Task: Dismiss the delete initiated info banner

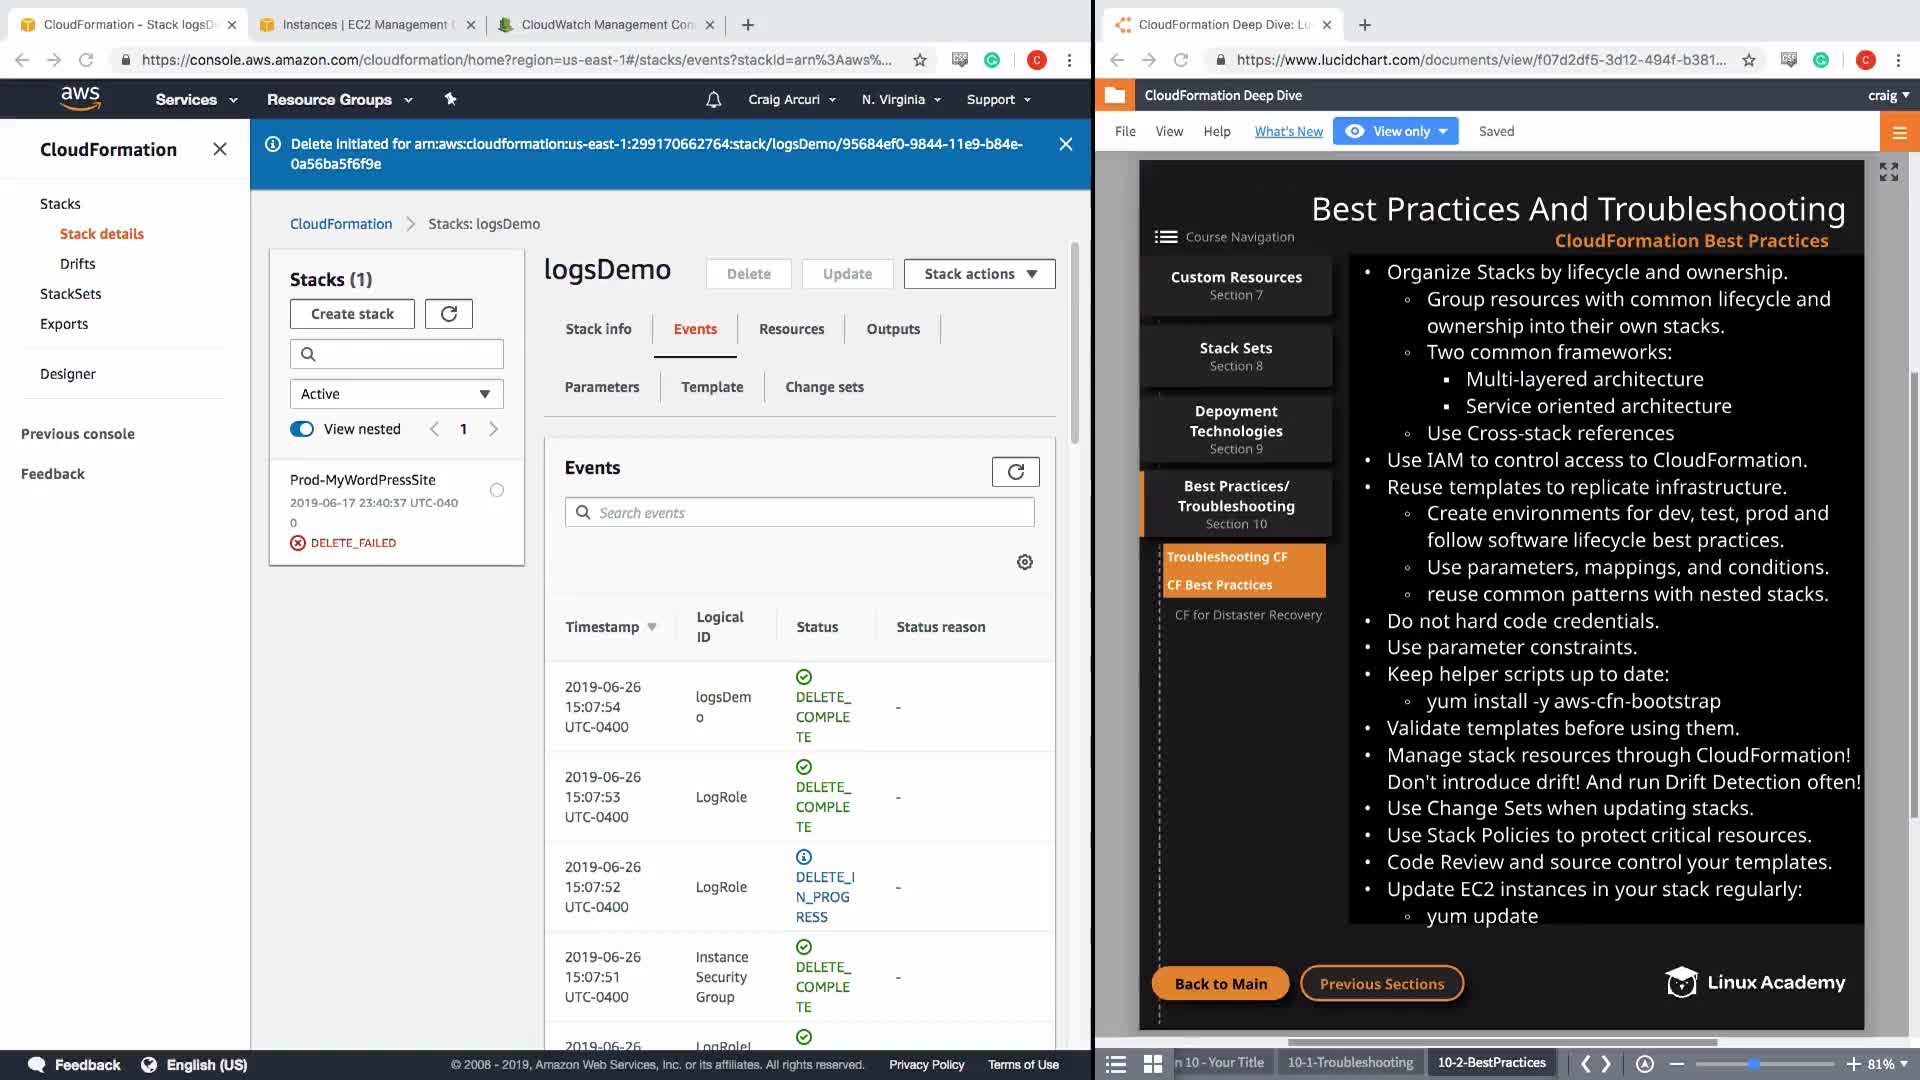Action: [1065, 144]
